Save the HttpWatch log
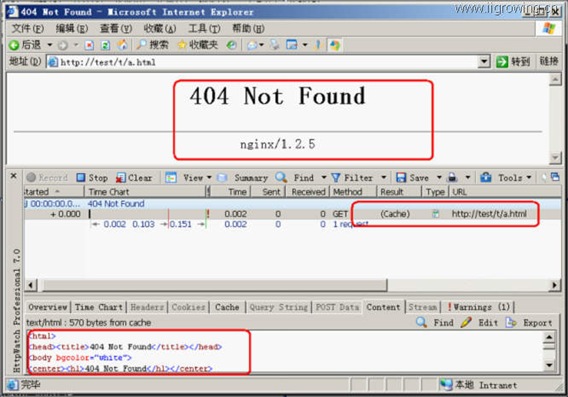Screen dimensions: 568x397 (412, 177)
